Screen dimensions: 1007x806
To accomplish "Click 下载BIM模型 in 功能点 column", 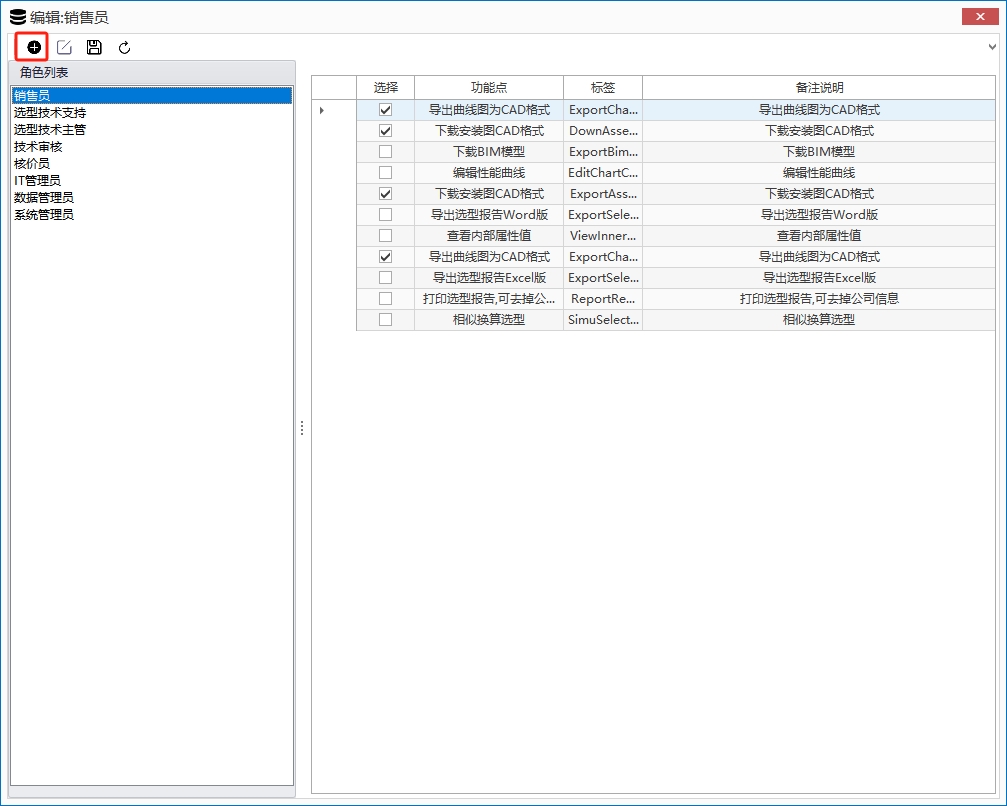I will [489, 152].
